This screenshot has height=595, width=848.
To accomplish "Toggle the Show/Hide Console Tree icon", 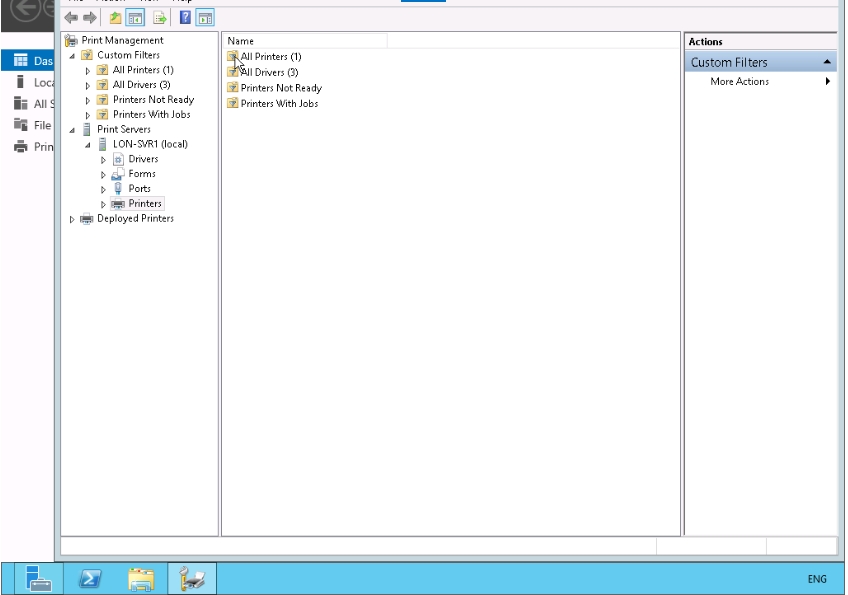I will 135,18.
